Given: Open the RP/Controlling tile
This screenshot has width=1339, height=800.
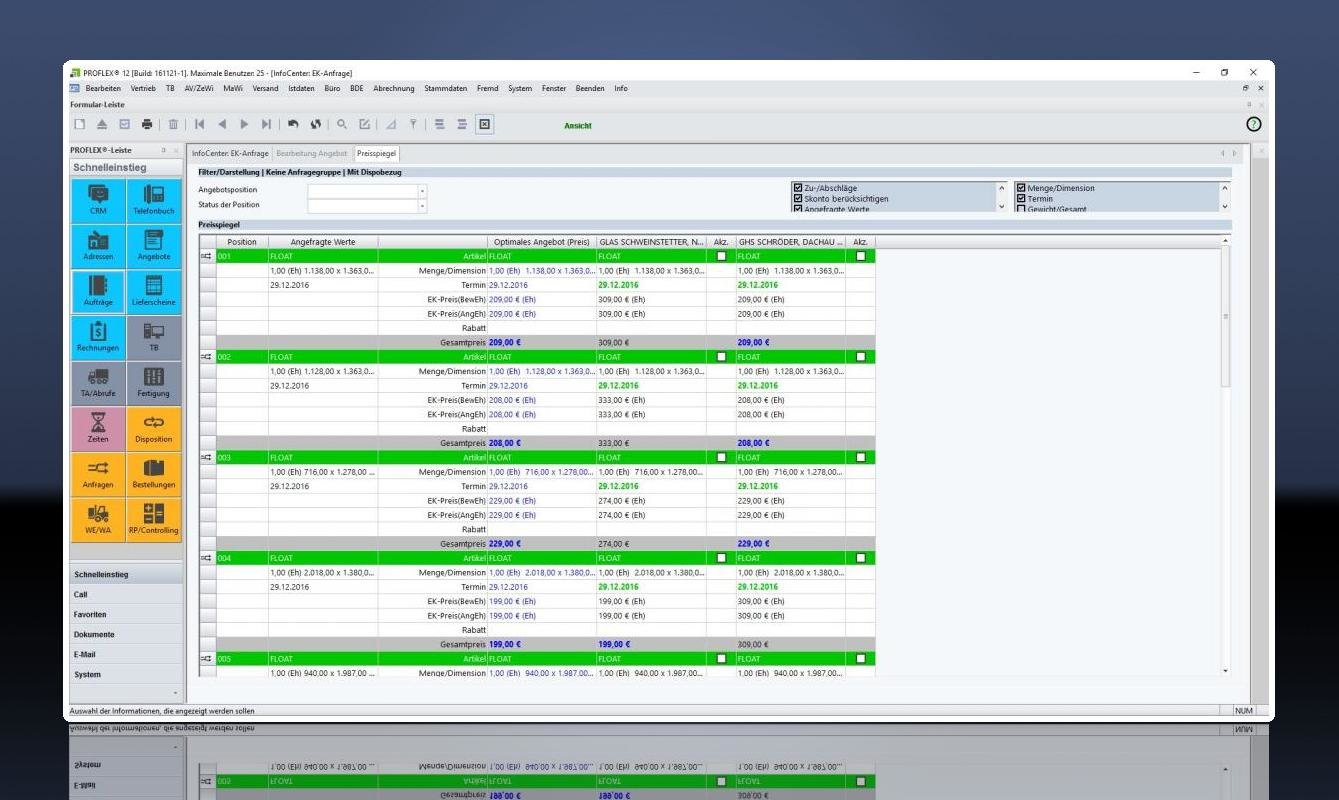Looking at the screenshot, I should click(154, 520).
